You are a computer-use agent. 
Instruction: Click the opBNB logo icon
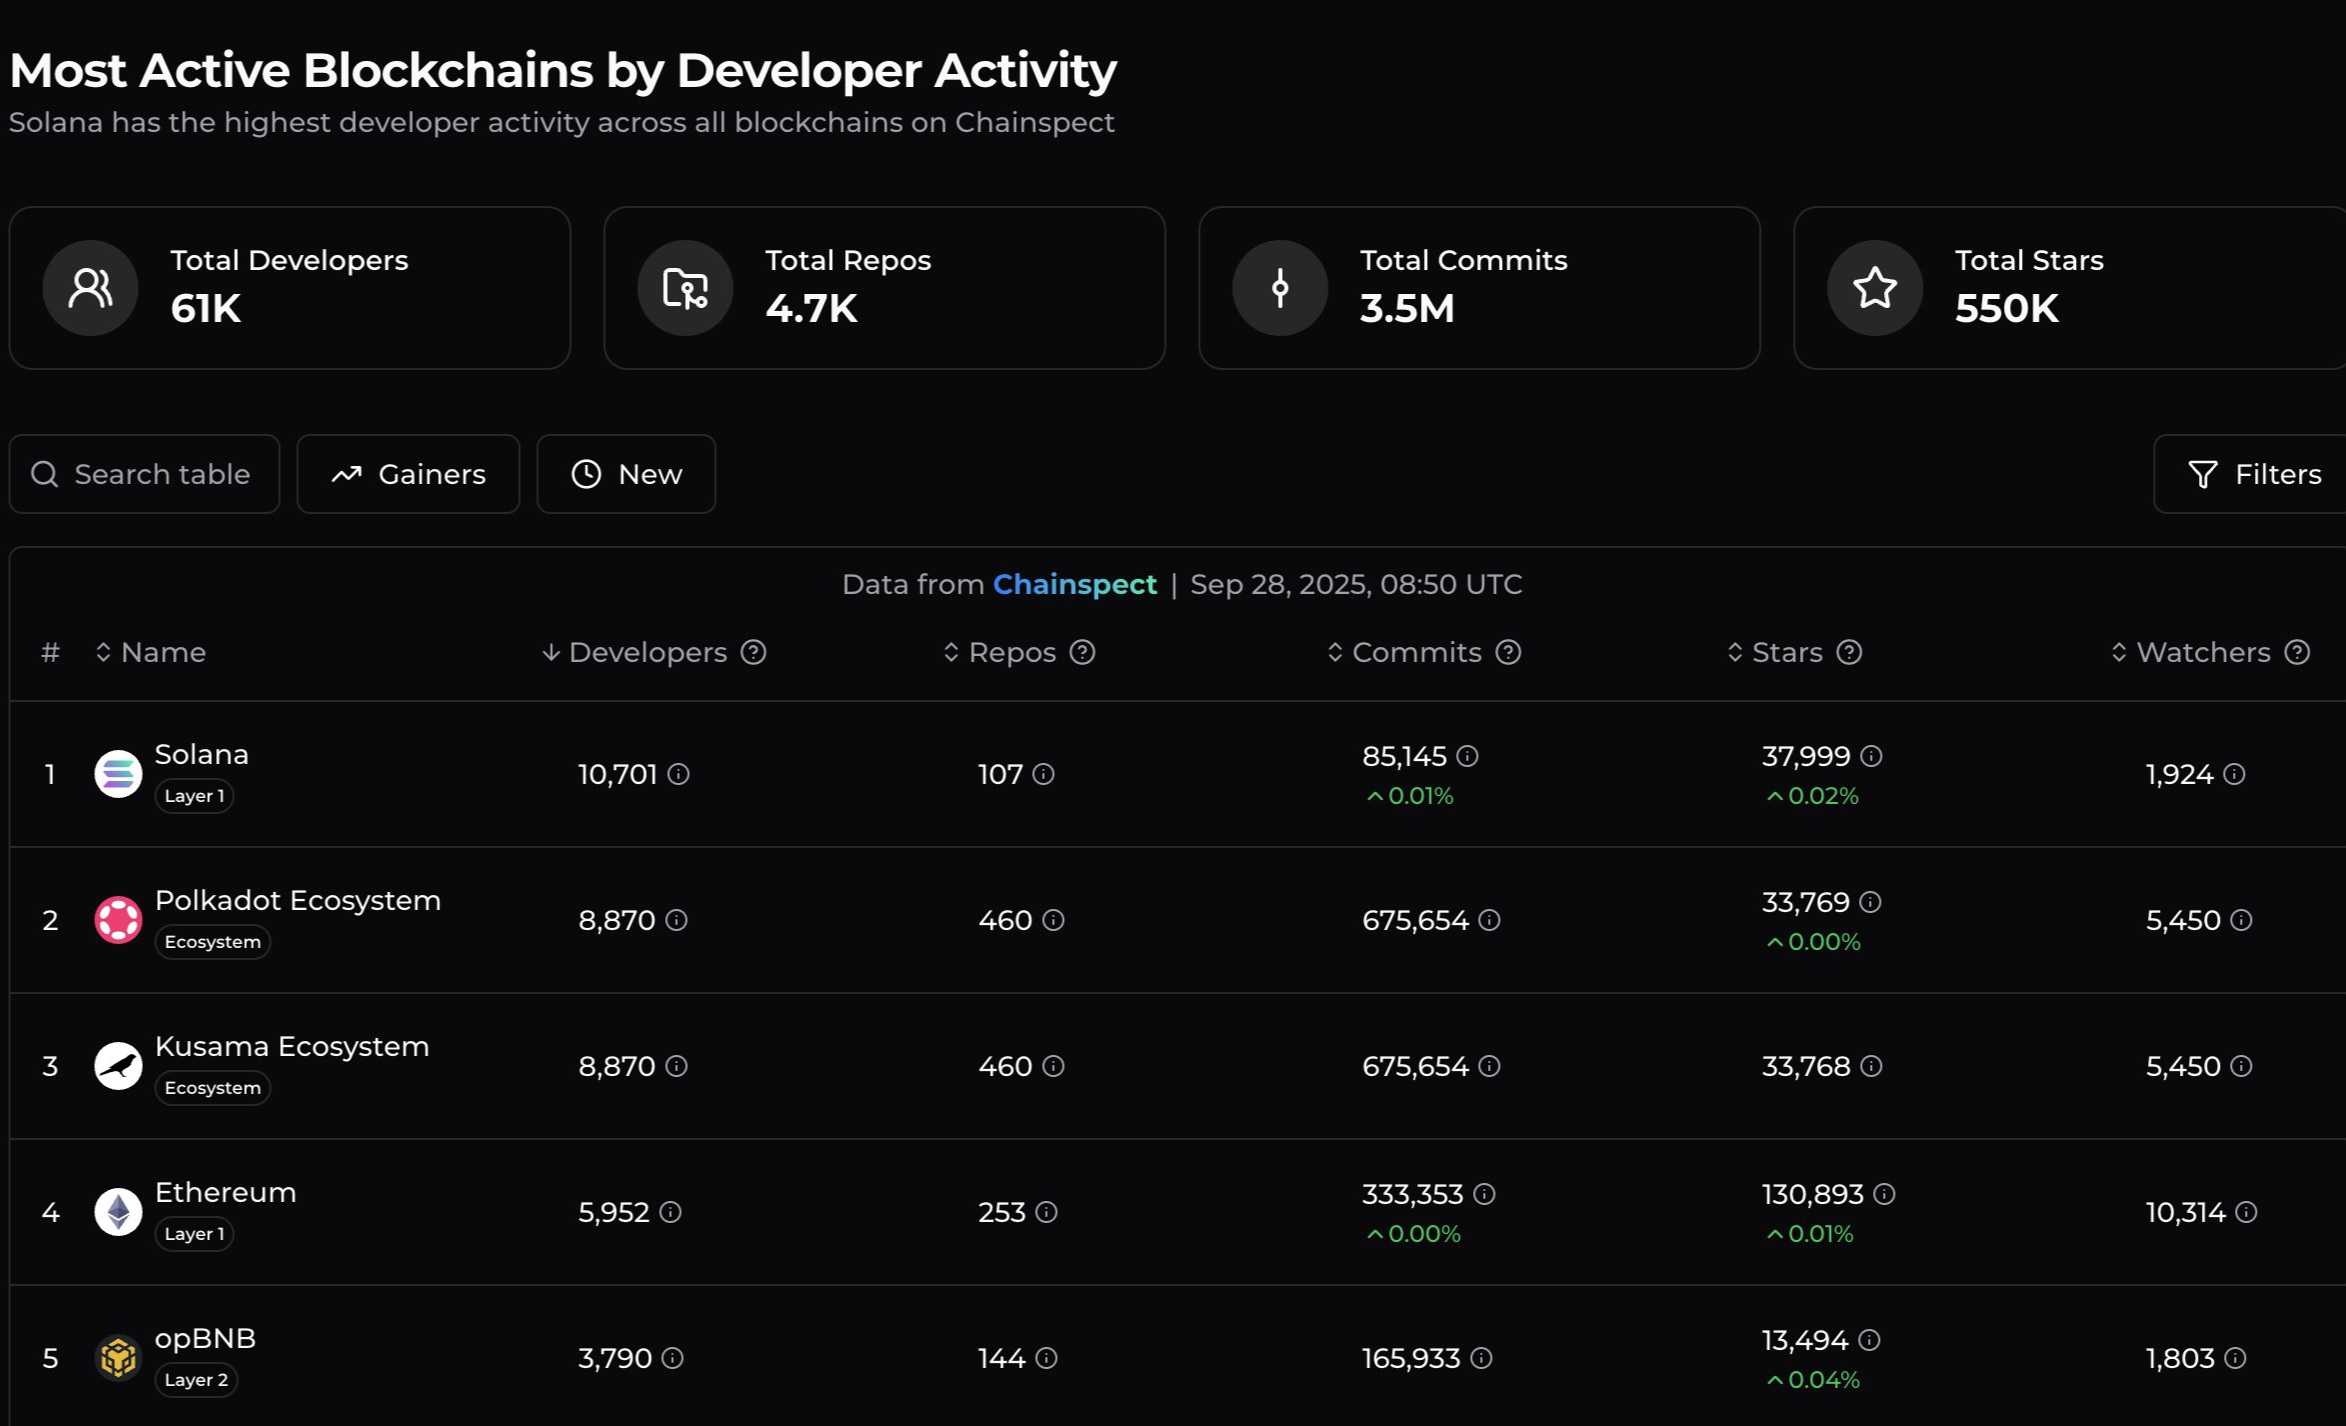pyautogui.click(x=118, y=1358)
